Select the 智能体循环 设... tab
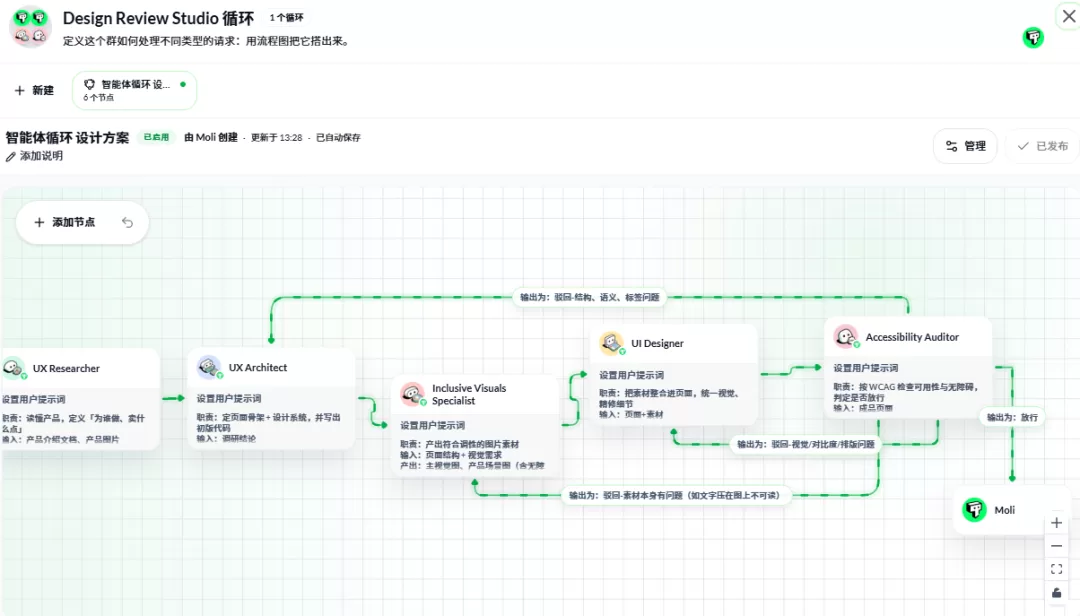Image resolution: width=1080 pixels, height=616 pixels. coord(134,90)
